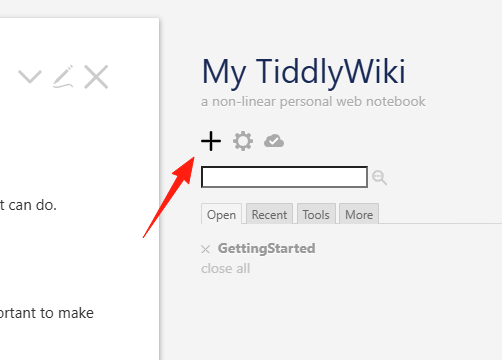The image size is (502, 360).
Task: Open the GettingStarted tiddler link
Action: [266, 248]
